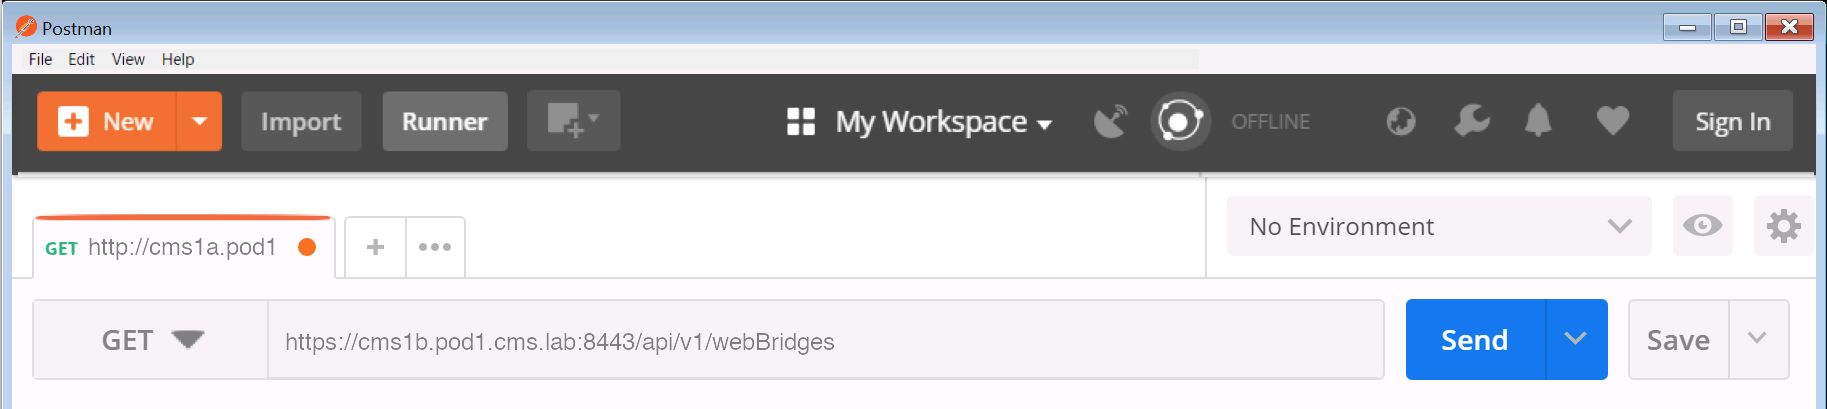Click the sync status circle icon
Image resolution: width=1827 pixels, height=409 pixels.
pyautogui.click(x=1180, y=122)
